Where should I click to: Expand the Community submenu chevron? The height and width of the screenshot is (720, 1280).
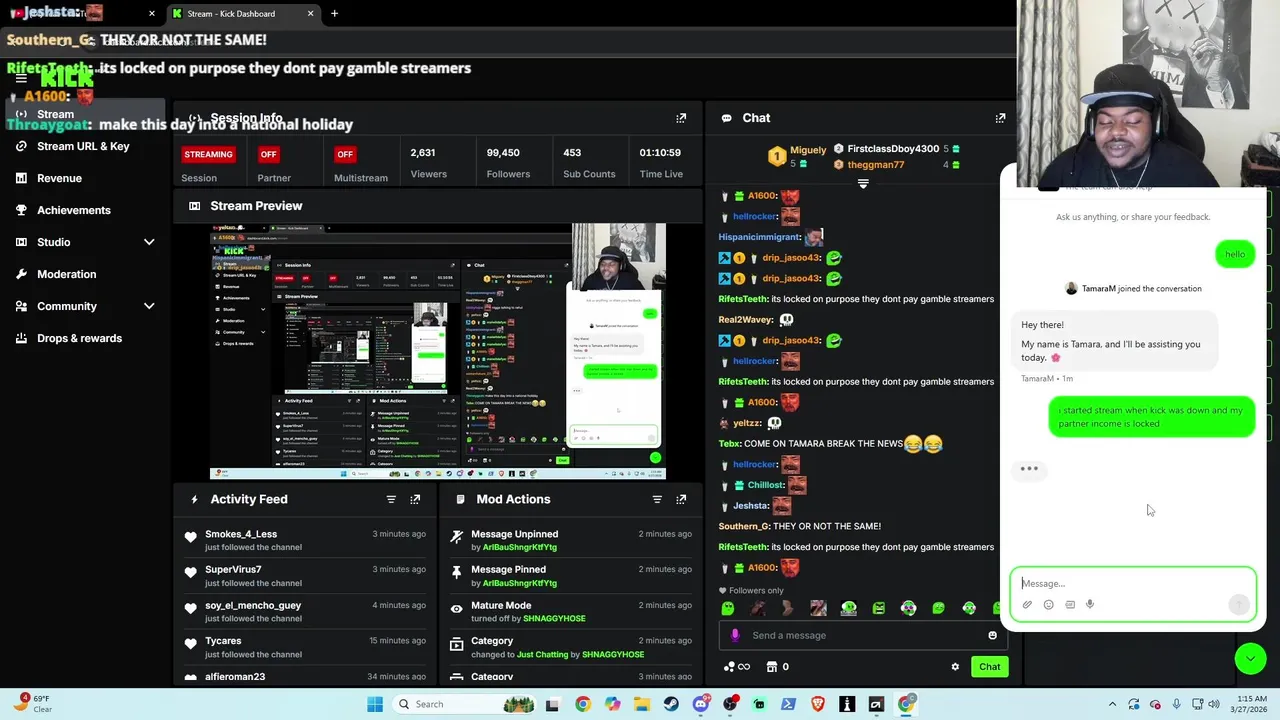pos(149,306)
